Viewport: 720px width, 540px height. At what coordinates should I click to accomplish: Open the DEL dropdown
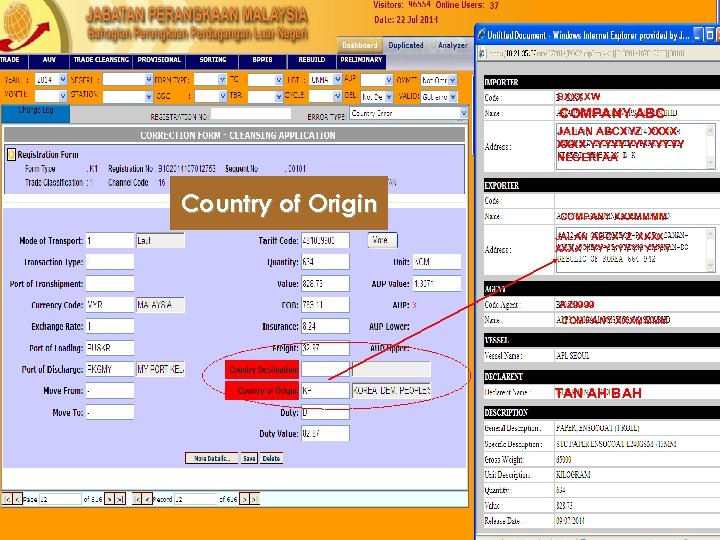(389, 96)
